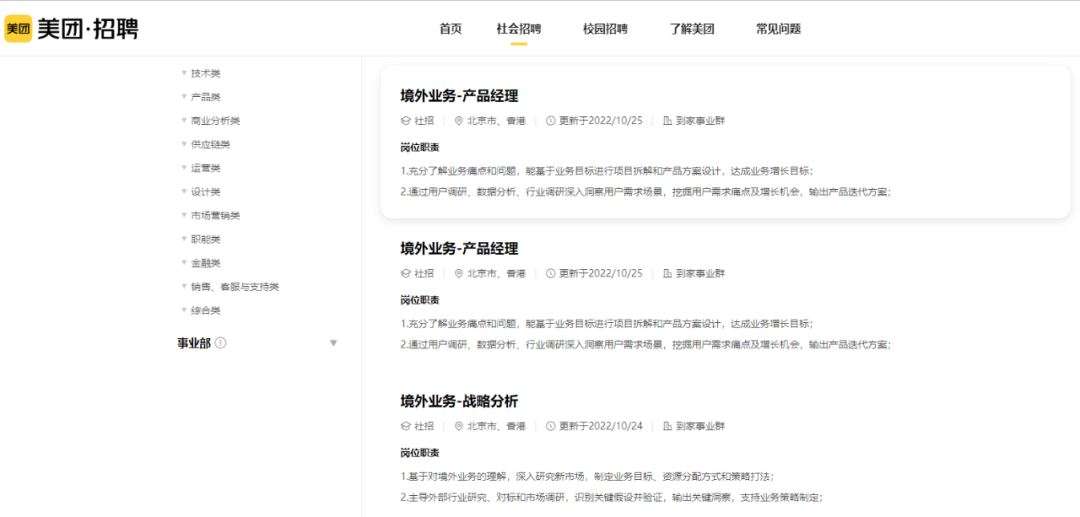Switch to the 校园招聘 tab
1080x517 pixels.
[605, 29]
